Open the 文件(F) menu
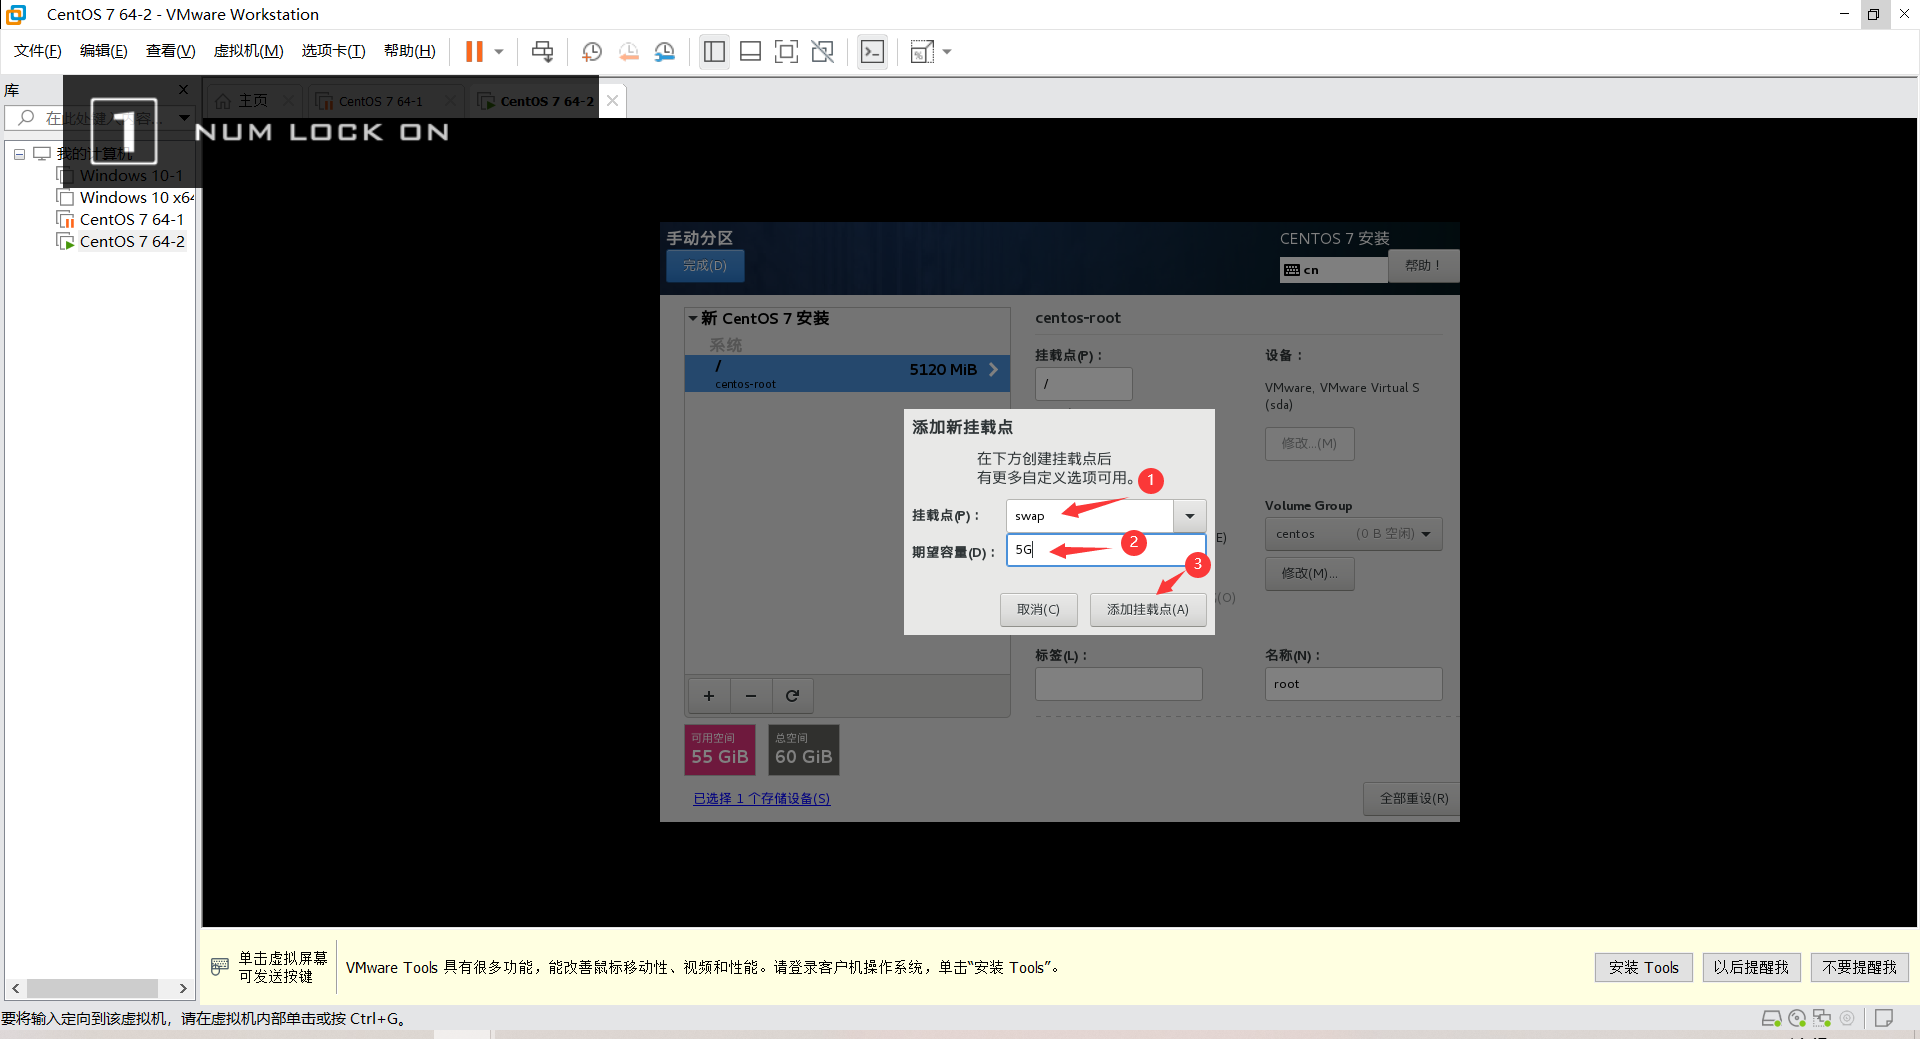Viewport: 1920px width, 1039px height. click(x=38, y=51)
